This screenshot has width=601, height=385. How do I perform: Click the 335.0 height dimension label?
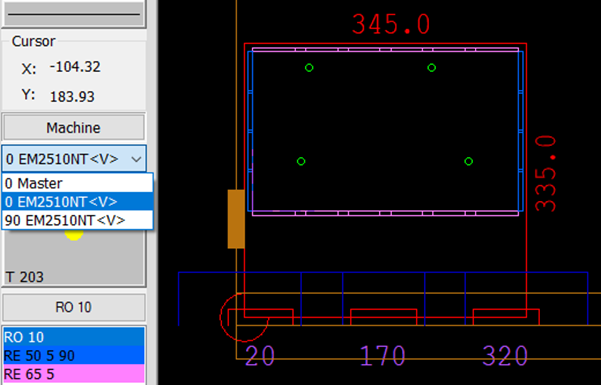pos(545,173)
